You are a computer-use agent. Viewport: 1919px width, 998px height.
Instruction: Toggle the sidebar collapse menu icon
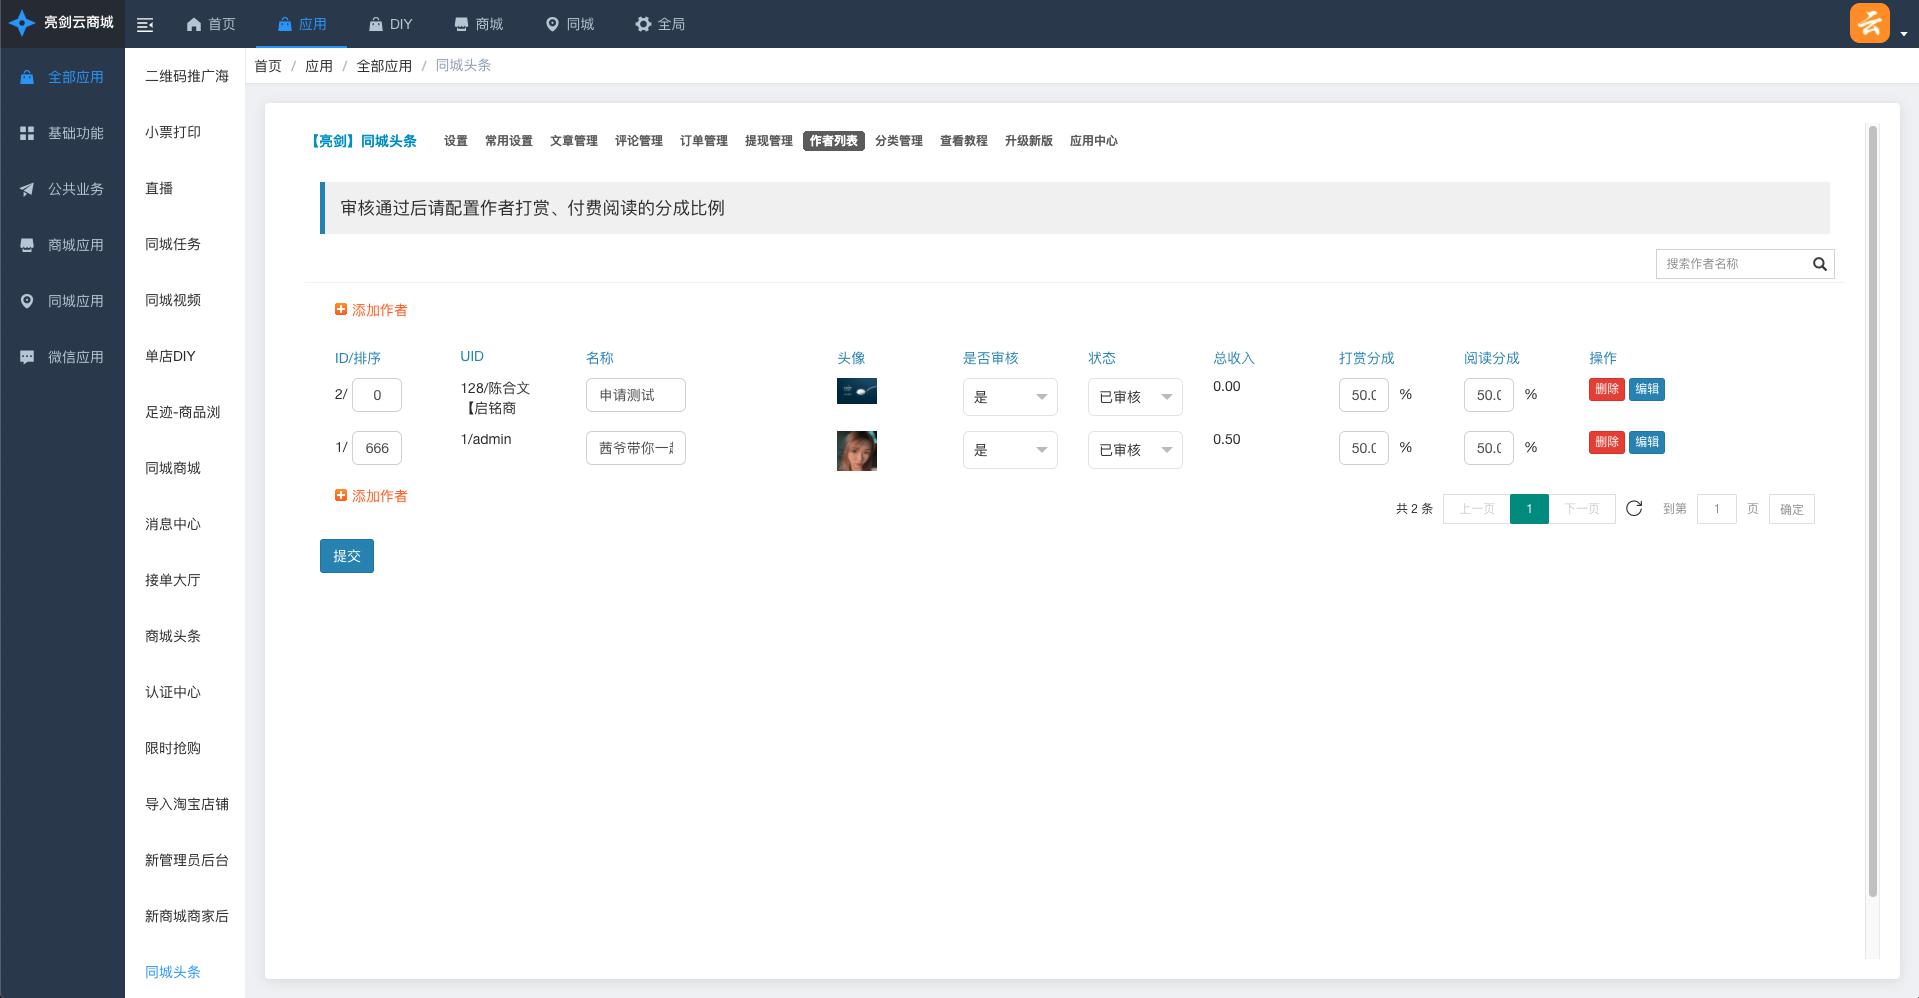pos(145,25)
